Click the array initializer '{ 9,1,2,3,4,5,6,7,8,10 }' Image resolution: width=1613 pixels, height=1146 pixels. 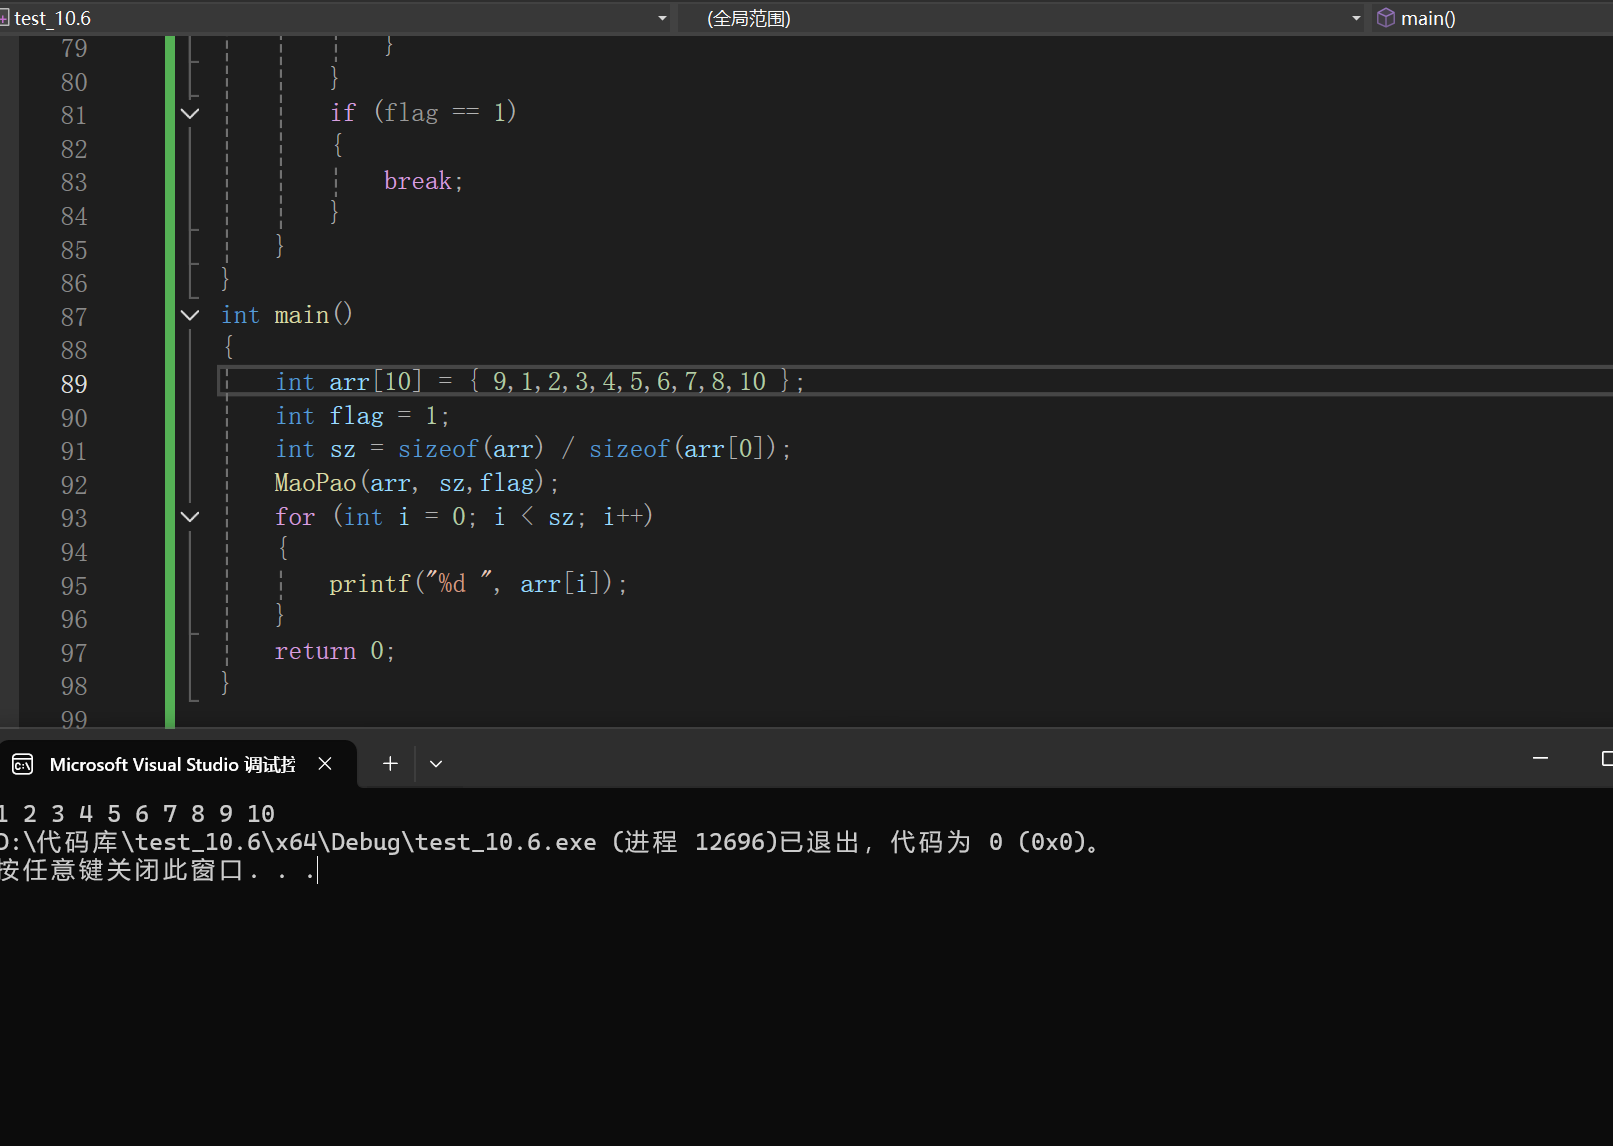coord(631,381)
